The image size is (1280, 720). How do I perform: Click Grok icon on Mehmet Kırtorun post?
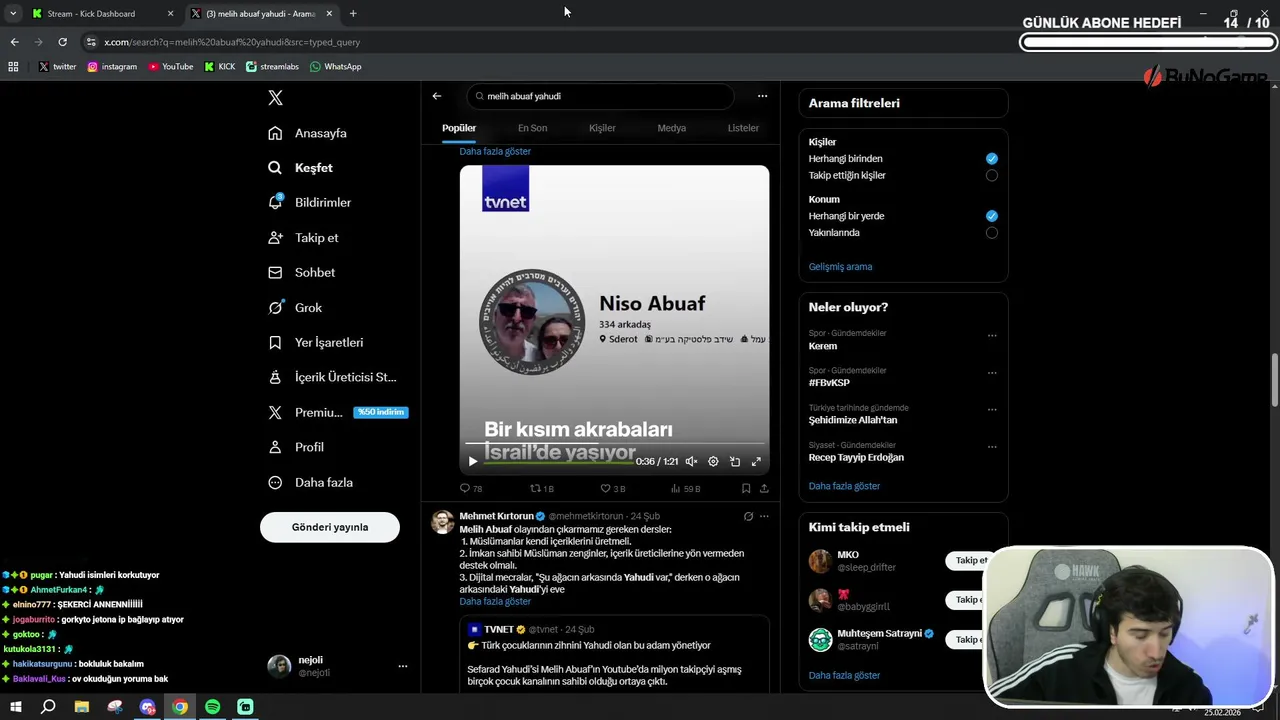[x=748, y=516]
